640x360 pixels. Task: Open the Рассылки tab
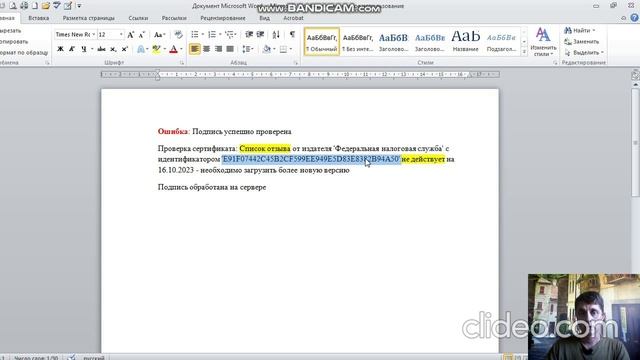(174, 18)
